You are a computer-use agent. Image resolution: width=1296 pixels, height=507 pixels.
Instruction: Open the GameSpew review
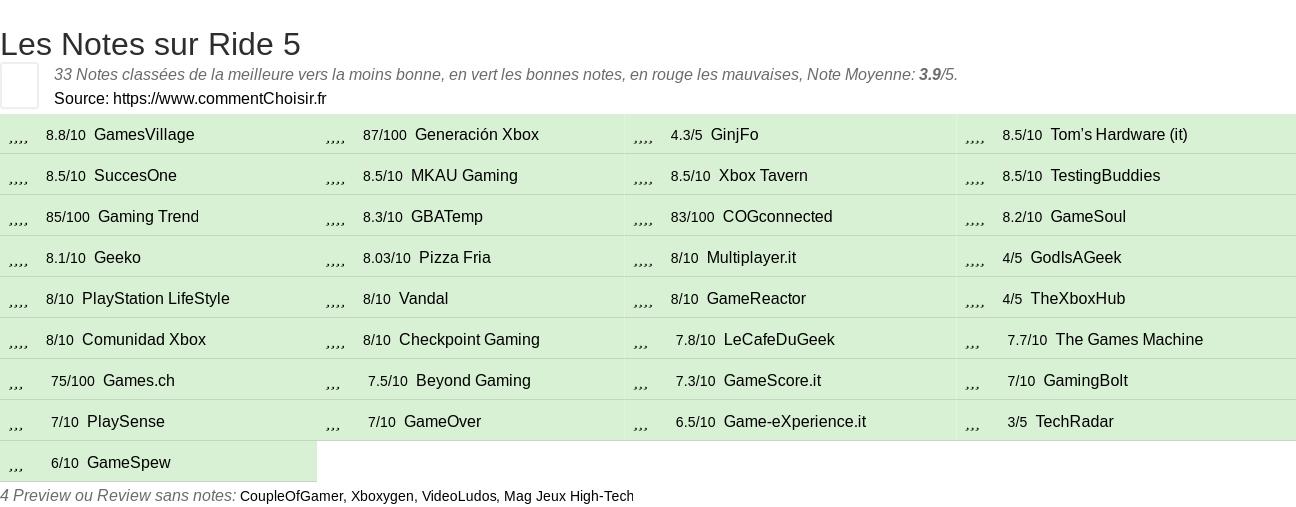tap(129, 463)
